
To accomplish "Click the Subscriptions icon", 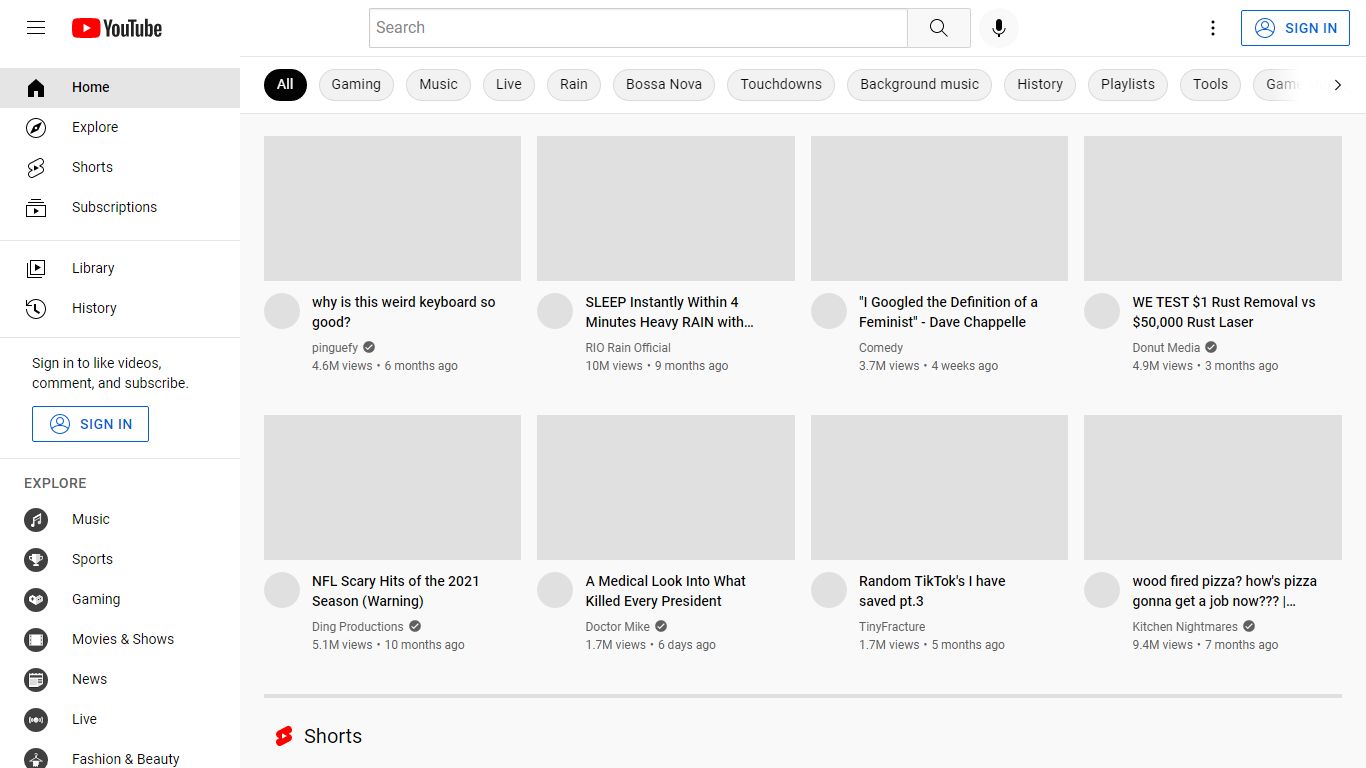I will pyautogui.click(x=36, y=208).
